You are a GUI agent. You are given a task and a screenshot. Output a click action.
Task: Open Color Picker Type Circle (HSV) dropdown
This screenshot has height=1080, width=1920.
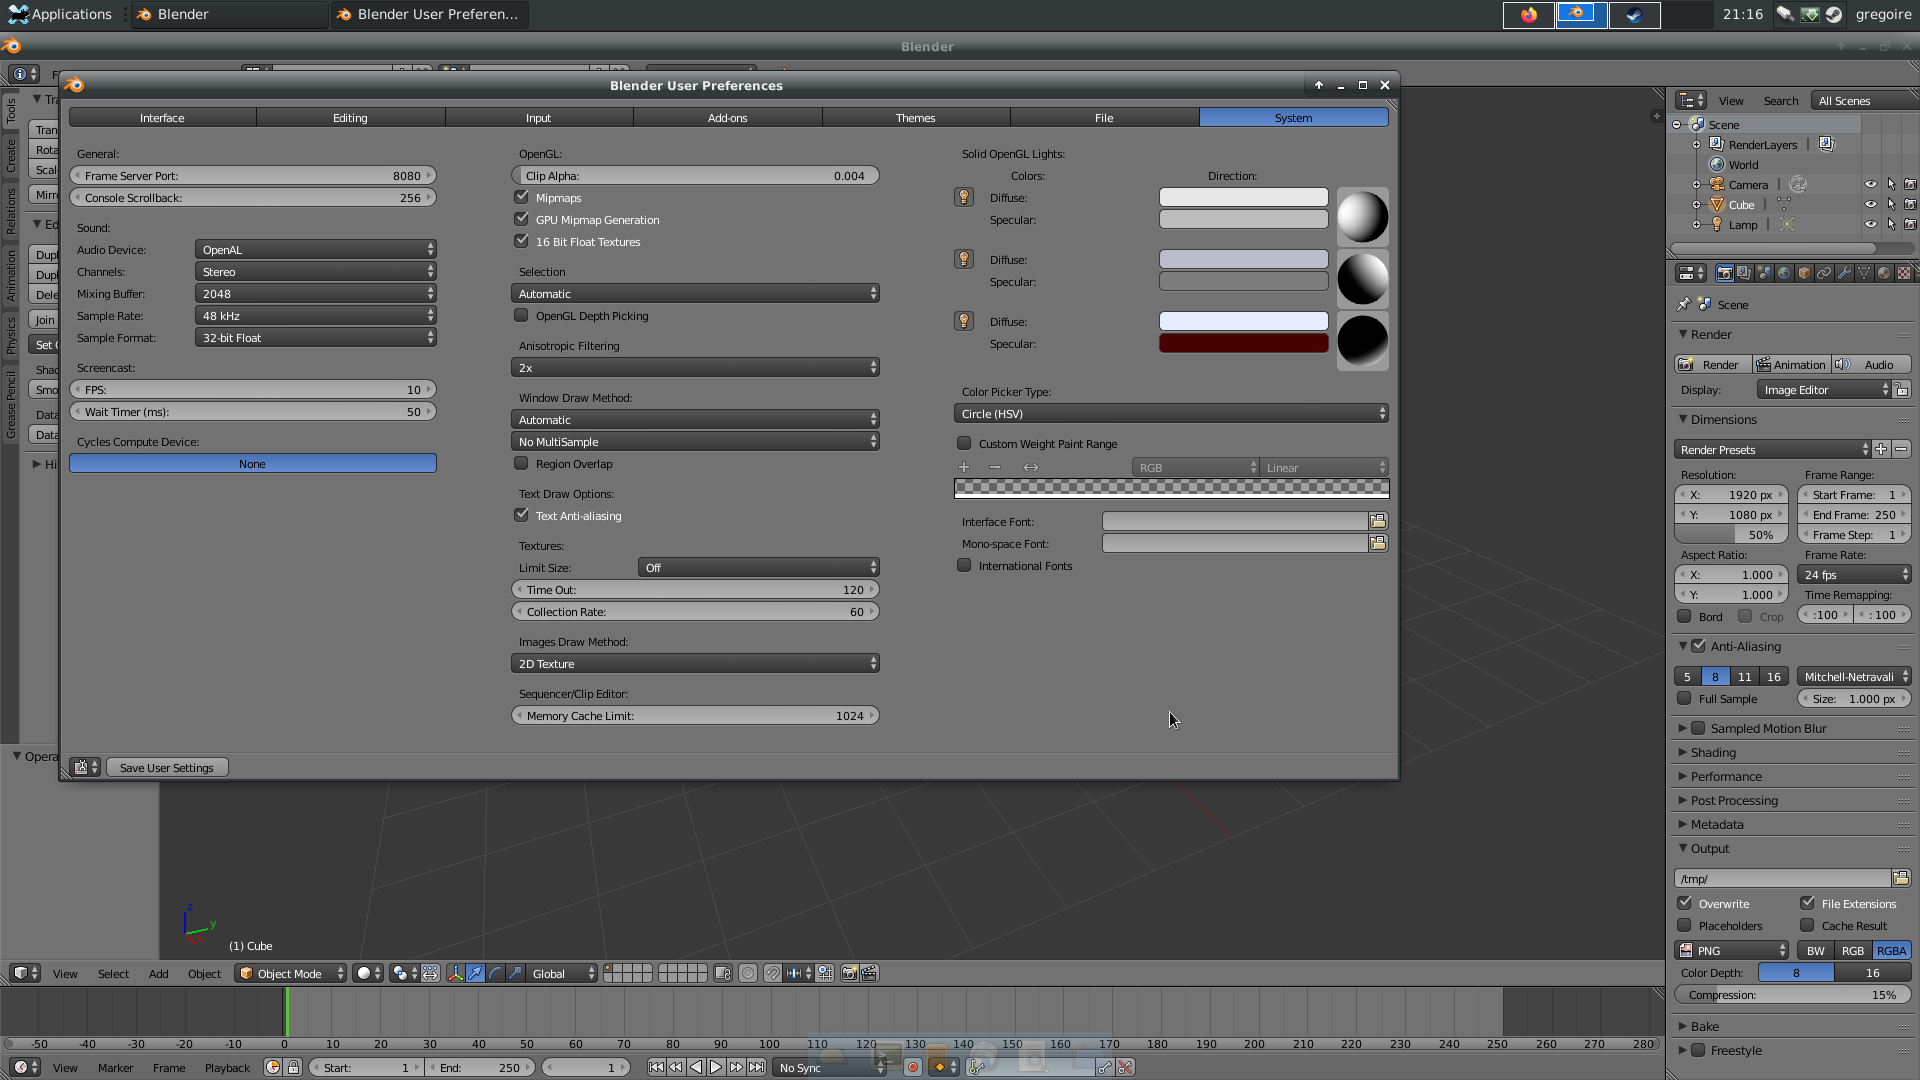[1171, 413]
